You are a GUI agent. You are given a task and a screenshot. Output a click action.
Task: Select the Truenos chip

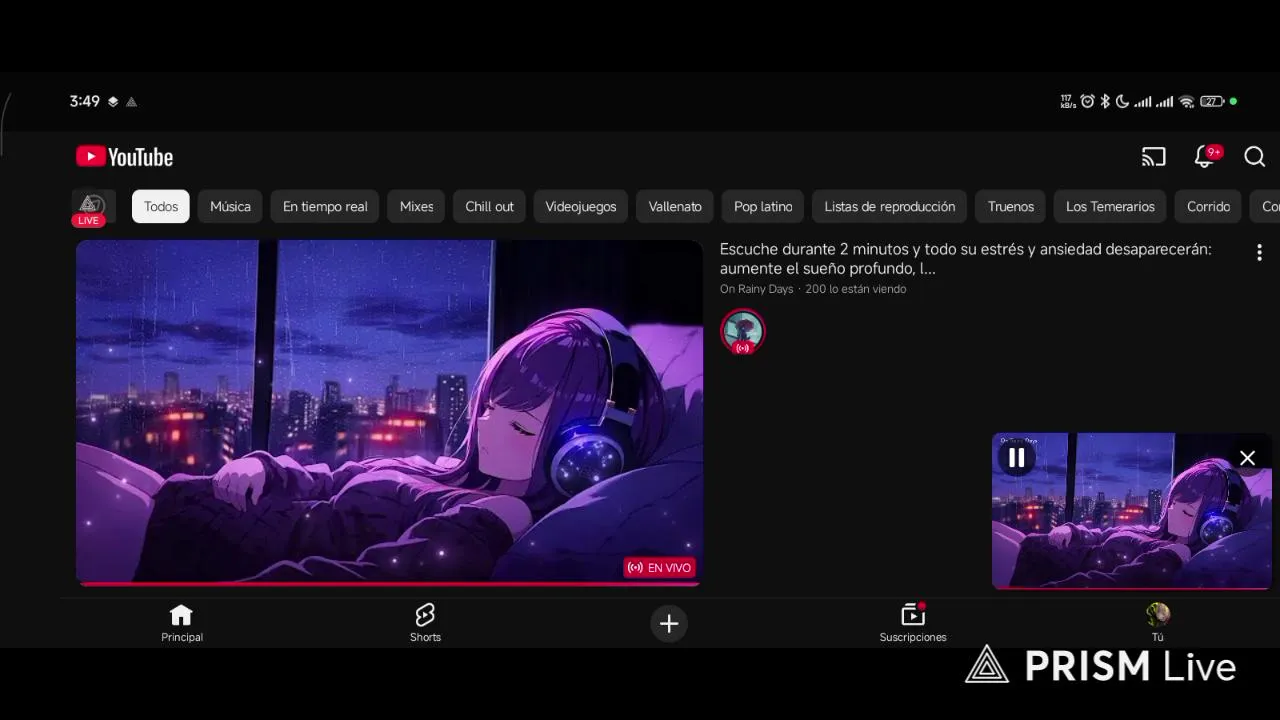tap(1011, 206)
